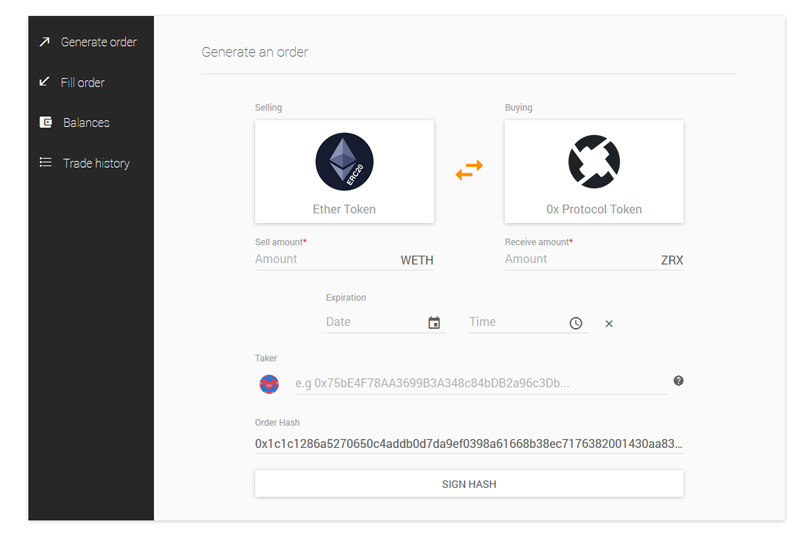808x539 pixels.
Task: Click the Sell amount label
Action: 280,242
